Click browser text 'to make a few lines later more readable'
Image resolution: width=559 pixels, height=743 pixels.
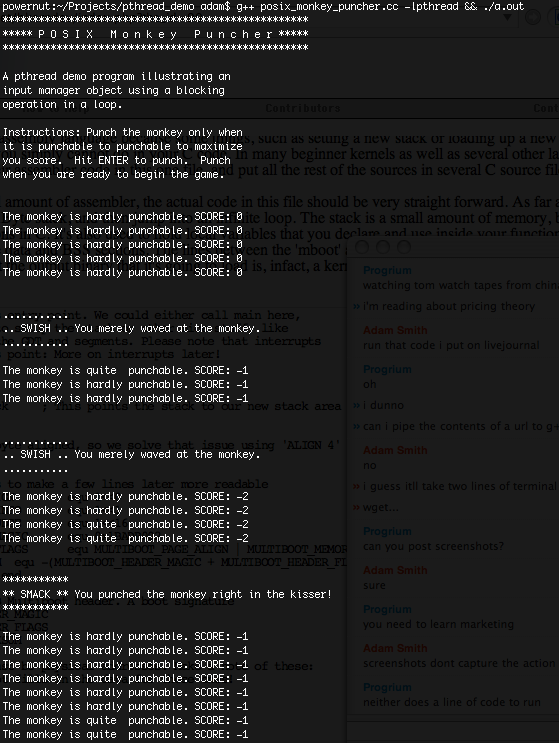pos(138,484)
